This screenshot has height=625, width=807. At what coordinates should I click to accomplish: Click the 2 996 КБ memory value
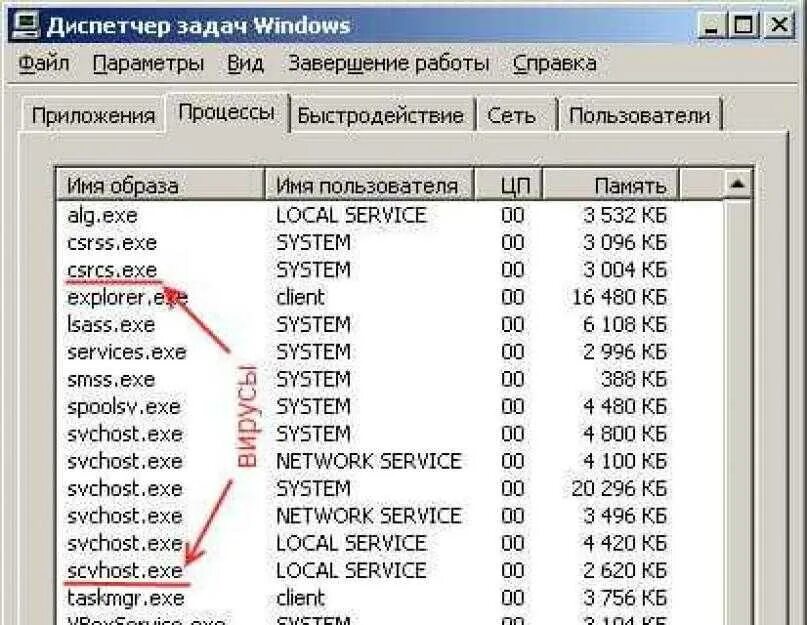click(625, 352)
